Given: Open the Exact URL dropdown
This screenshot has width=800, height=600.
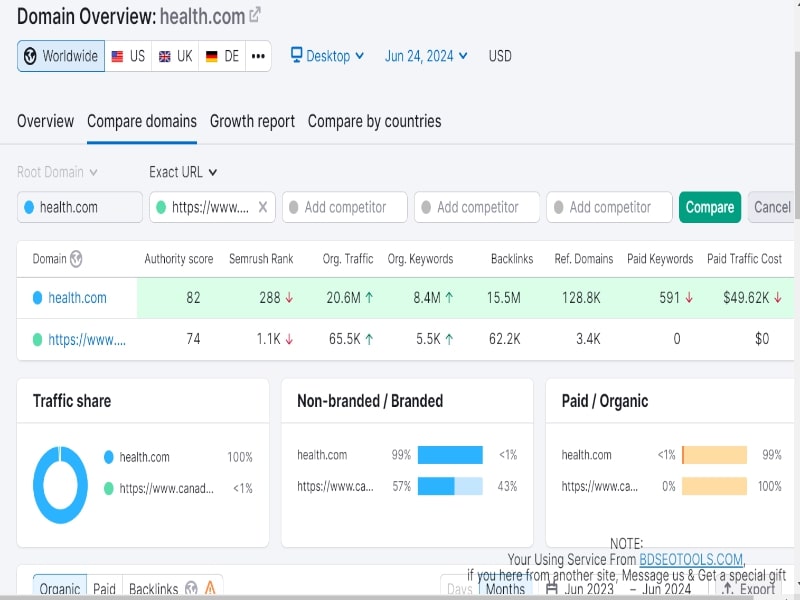Looking at the screenshot, I should click(x=181, y=172).
